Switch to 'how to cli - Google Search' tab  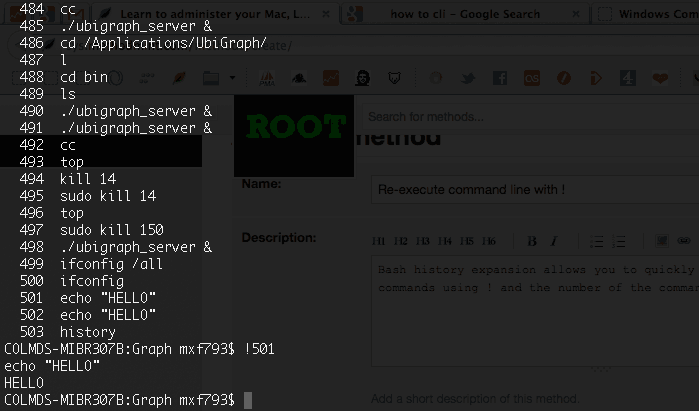(465, 14)
